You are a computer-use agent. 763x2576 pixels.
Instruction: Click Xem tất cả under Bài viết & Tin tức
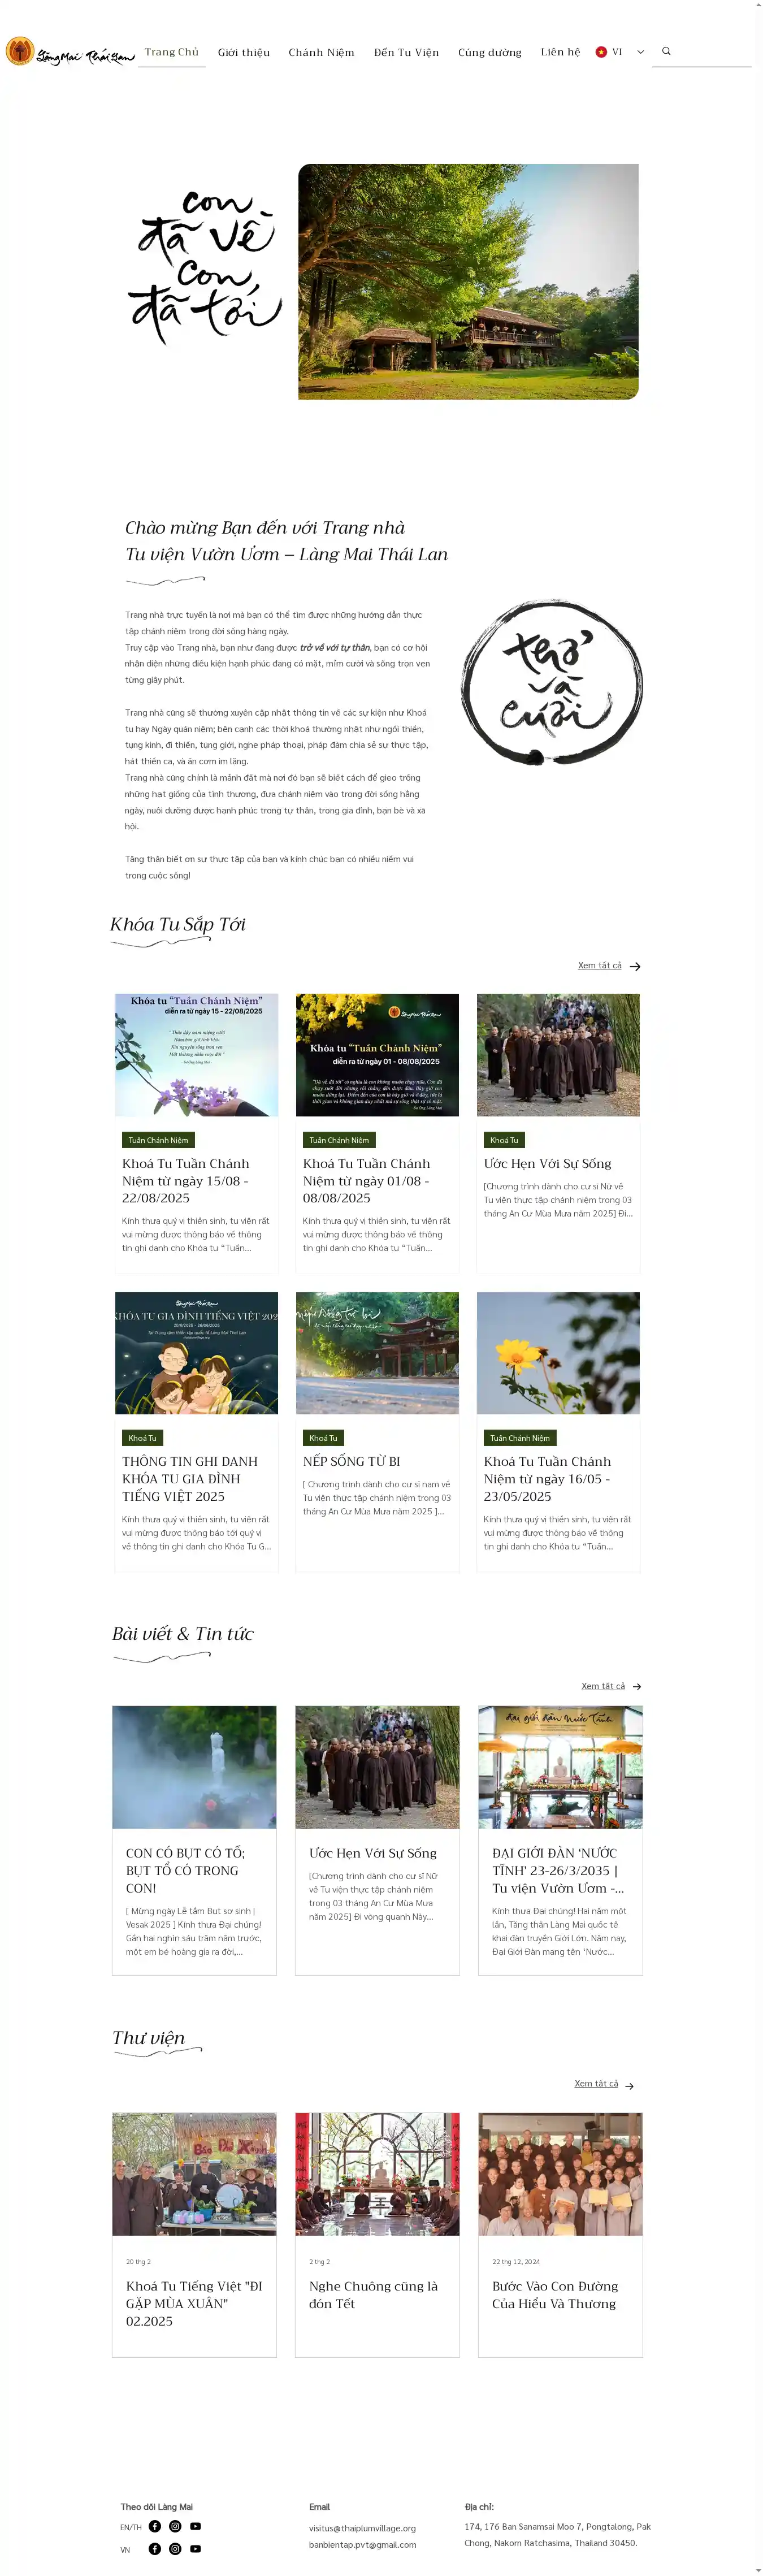coord(603,1686)
